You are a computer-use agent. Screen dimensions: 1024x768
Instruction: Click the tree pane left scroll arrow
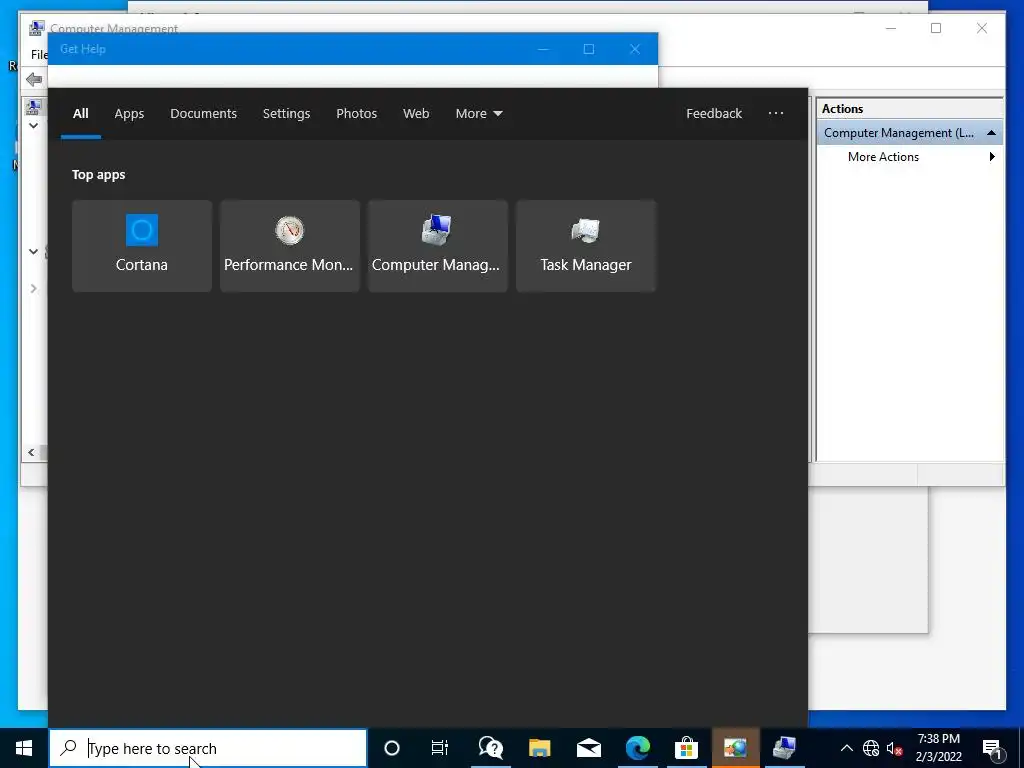coord(31,452)
